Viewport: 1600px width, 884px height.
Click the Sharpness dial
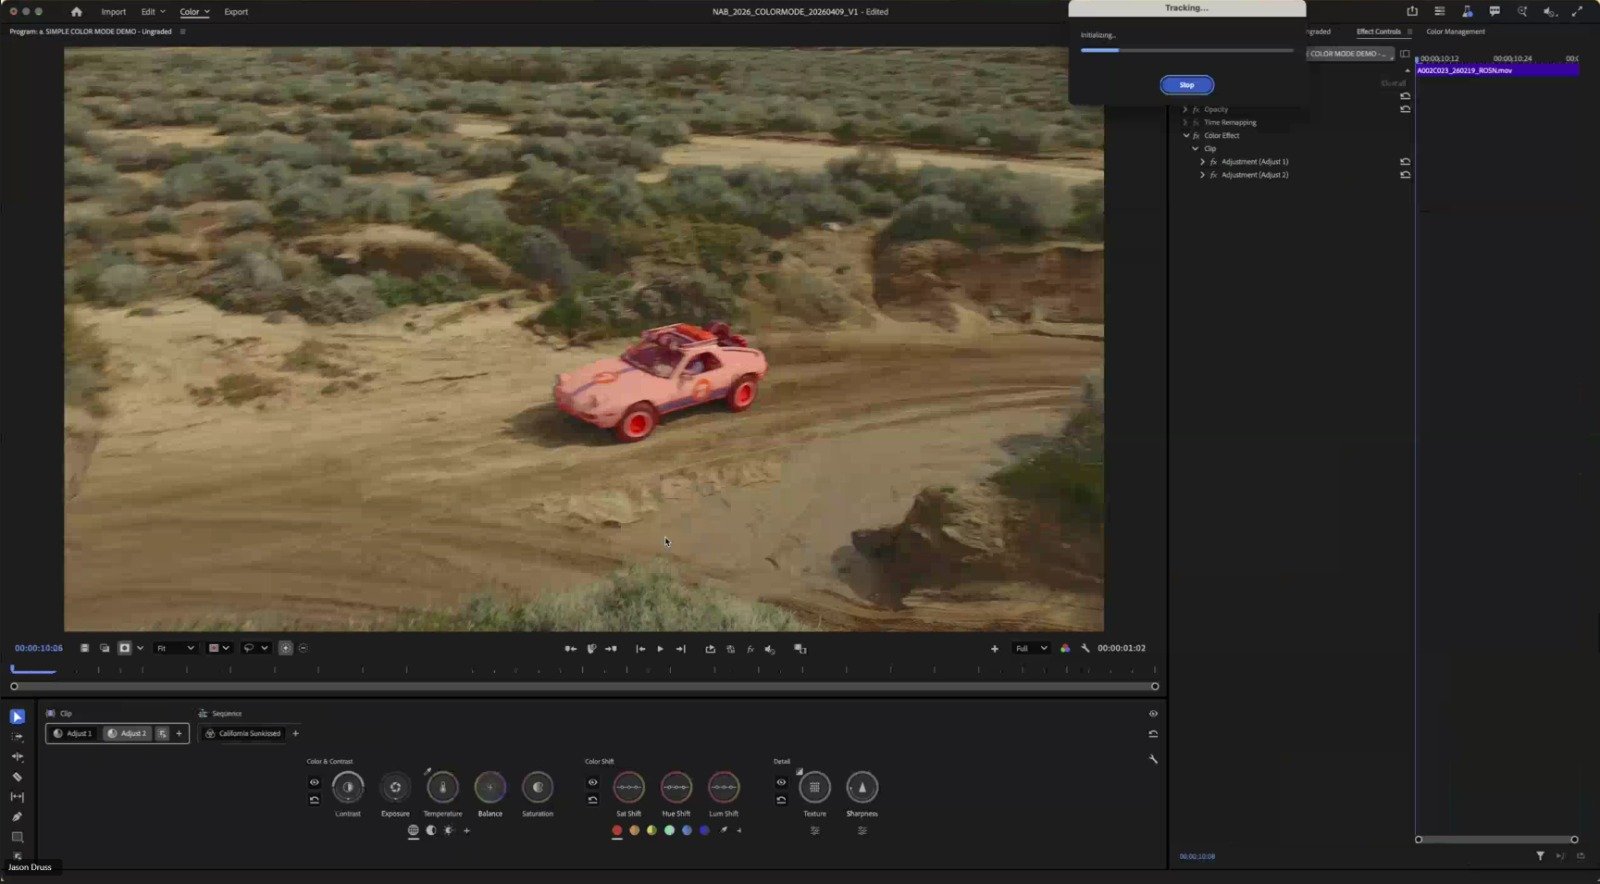862,787
